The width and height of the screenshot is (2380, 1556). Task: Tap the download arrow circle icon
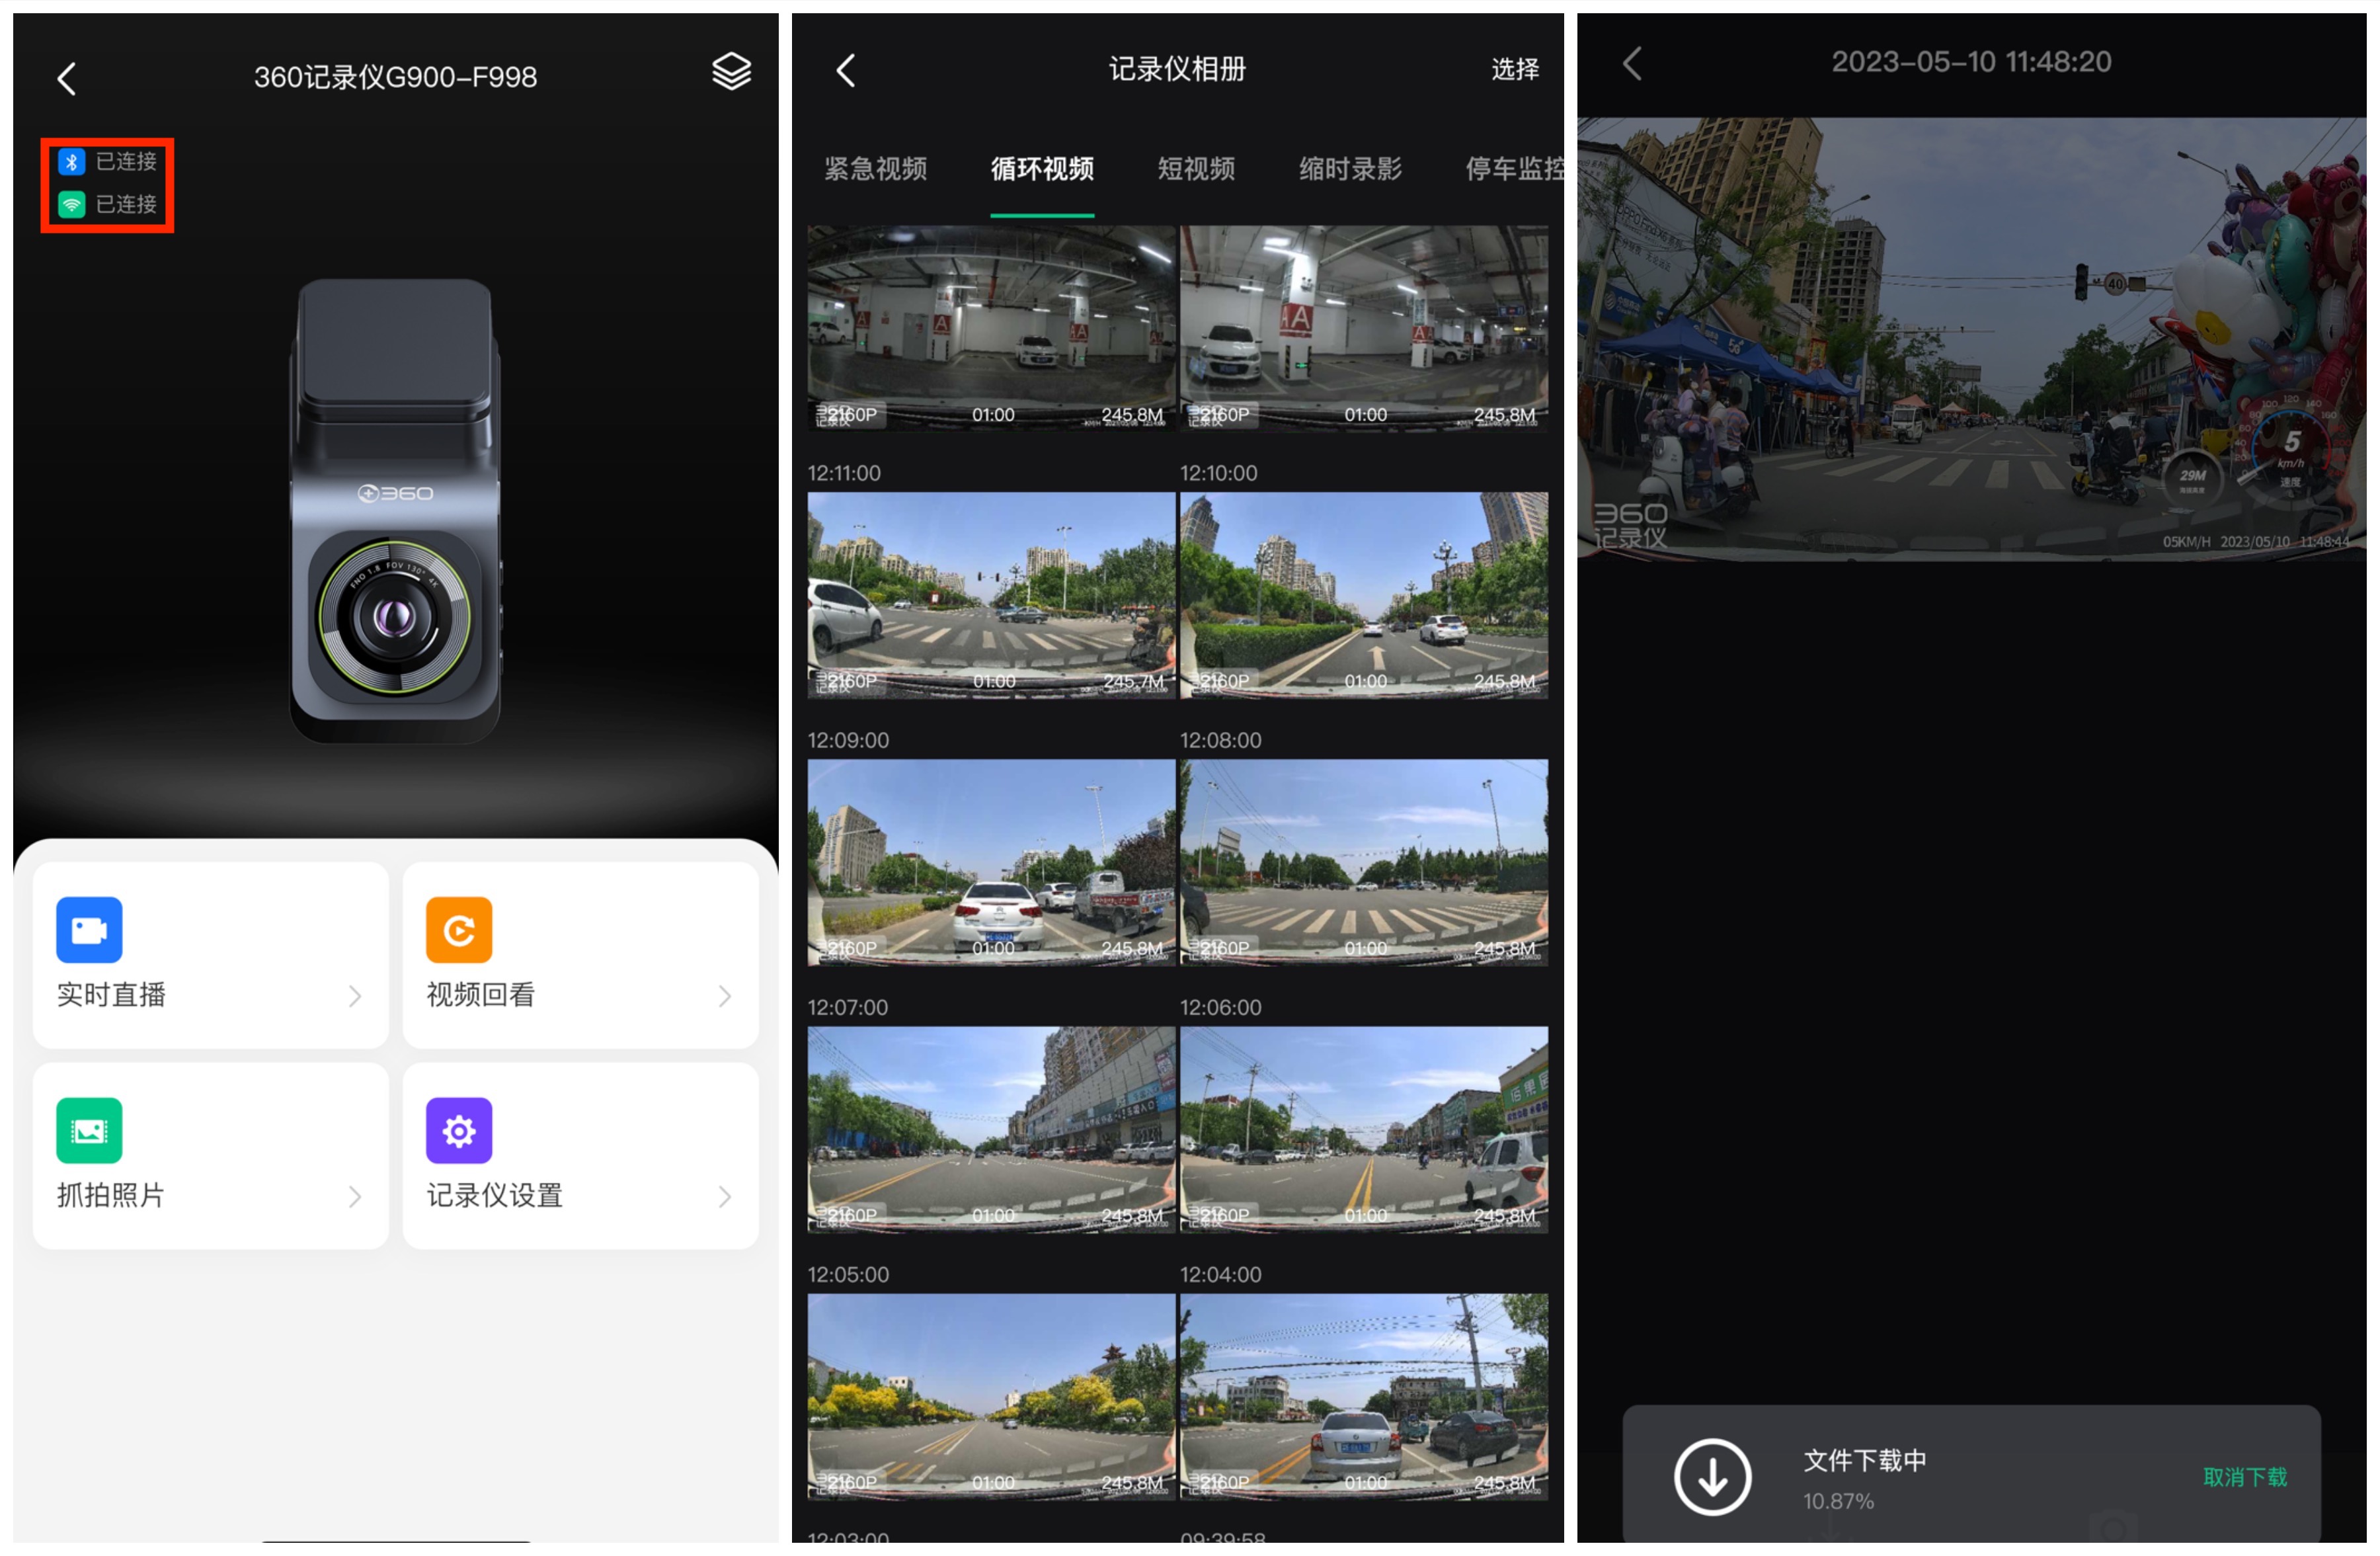point(1712,1477)
